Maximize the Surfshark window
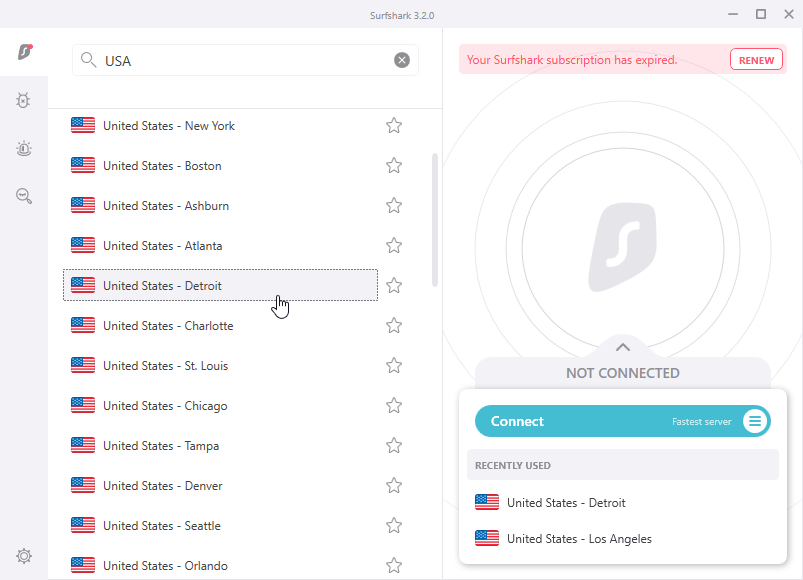This screenshot has width=803, height=580. click(x=761, y=14)
